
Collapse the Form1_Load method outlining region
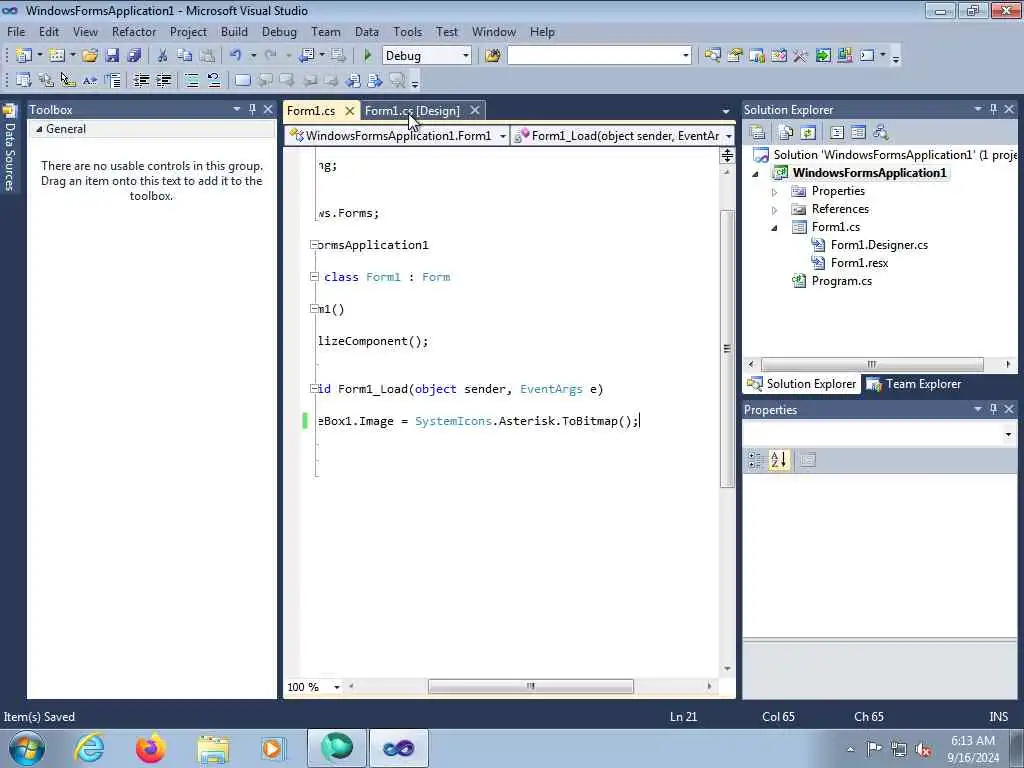pos(314,389)
